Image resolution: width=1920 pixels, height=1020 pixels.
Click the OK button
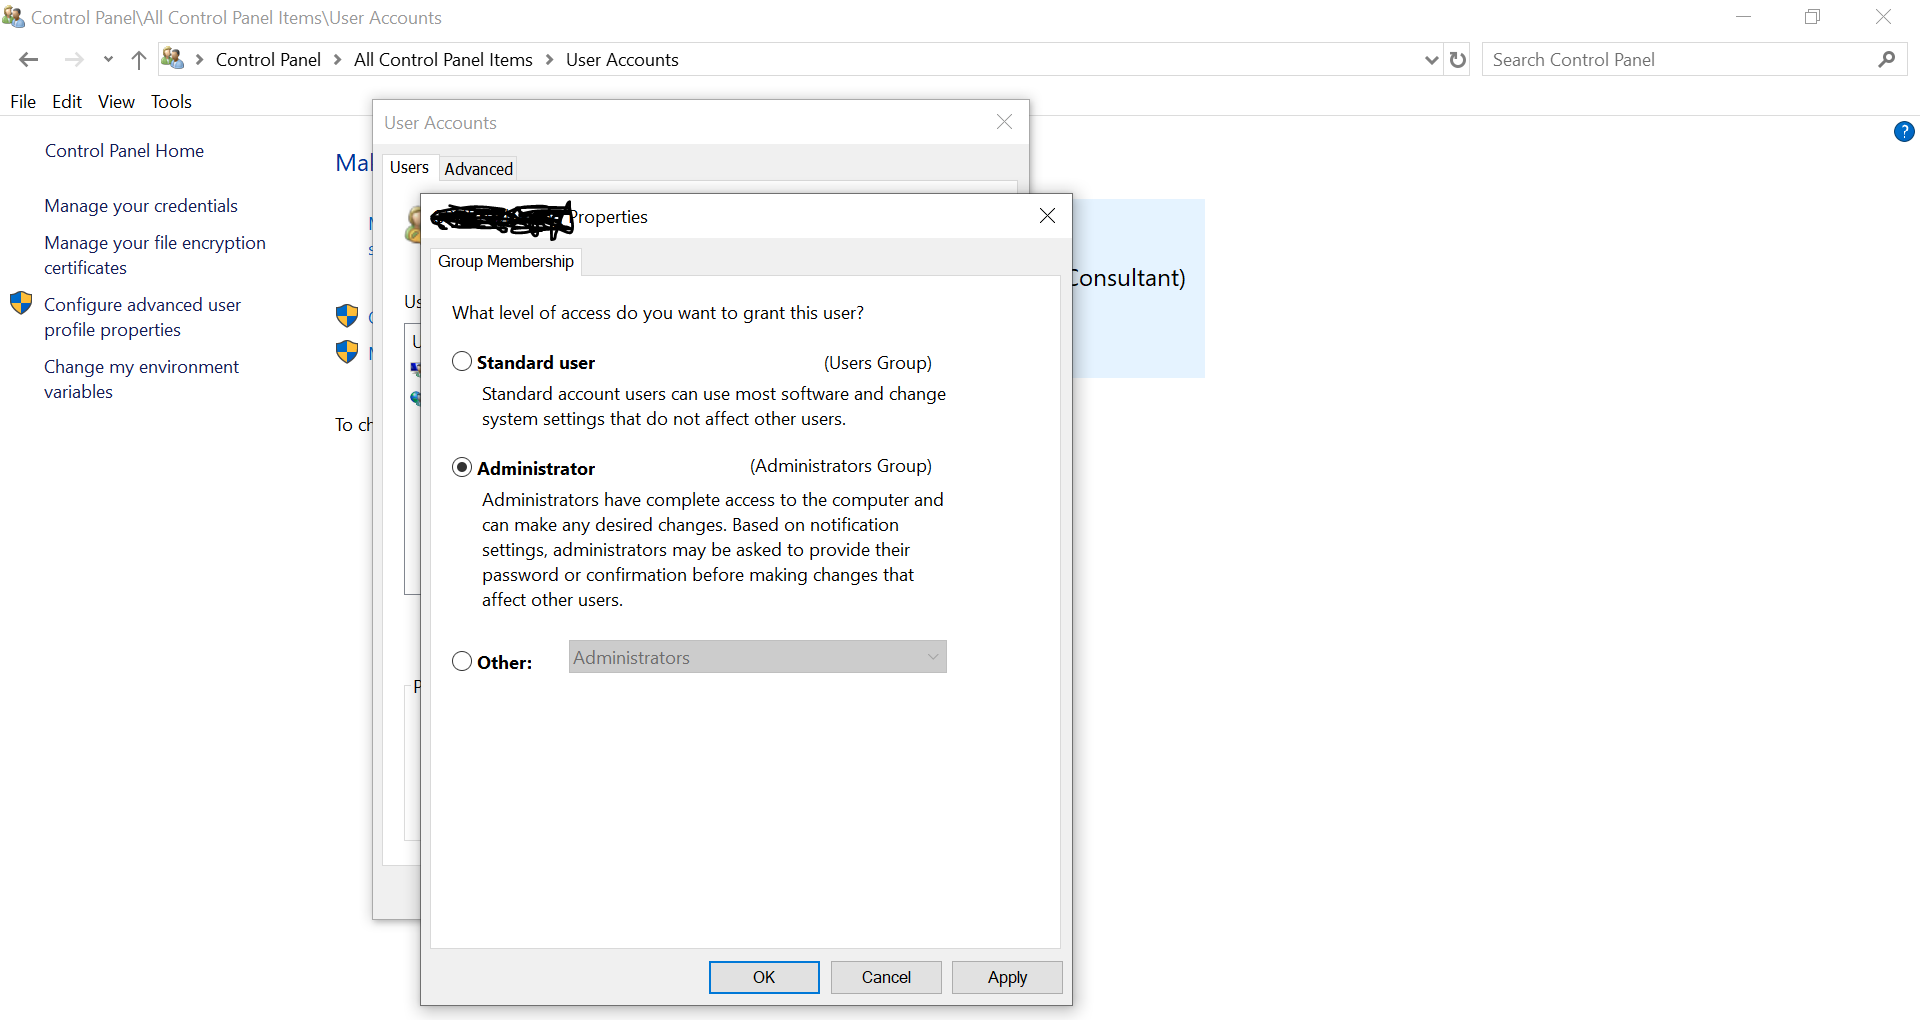tap(764, 977)
